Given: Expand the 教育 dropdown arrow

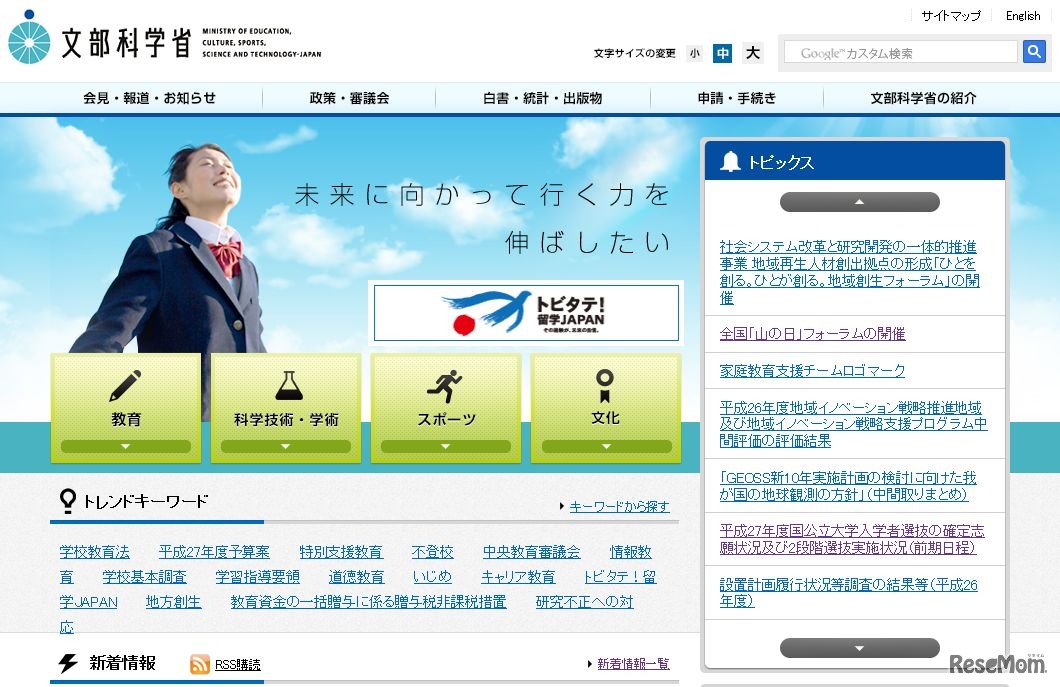Looking at the screenshot, I should (x=126, y=446).
